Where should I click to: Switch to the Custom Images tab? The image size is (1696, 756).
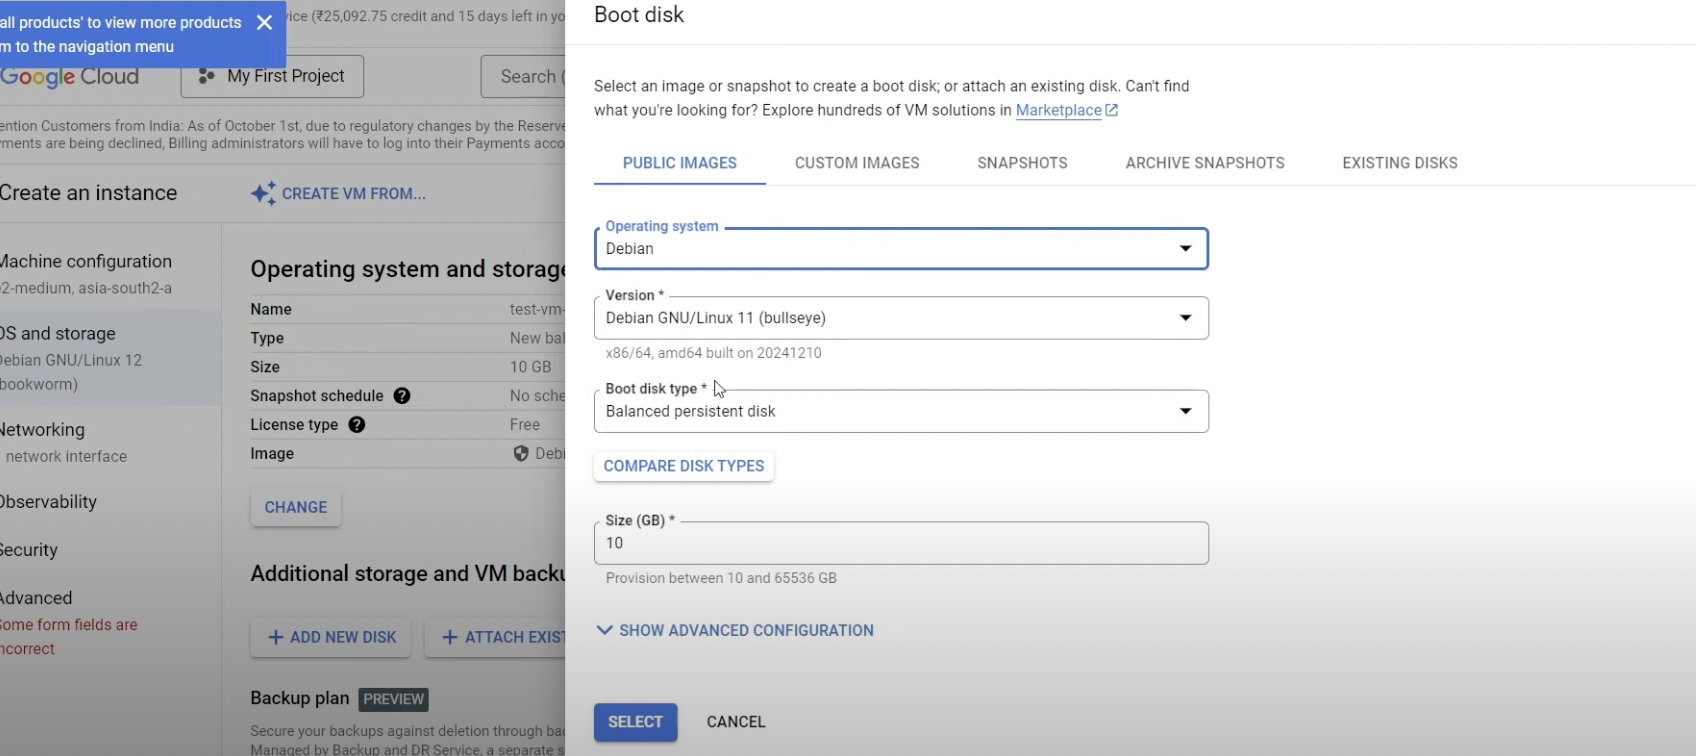(857, 163)
